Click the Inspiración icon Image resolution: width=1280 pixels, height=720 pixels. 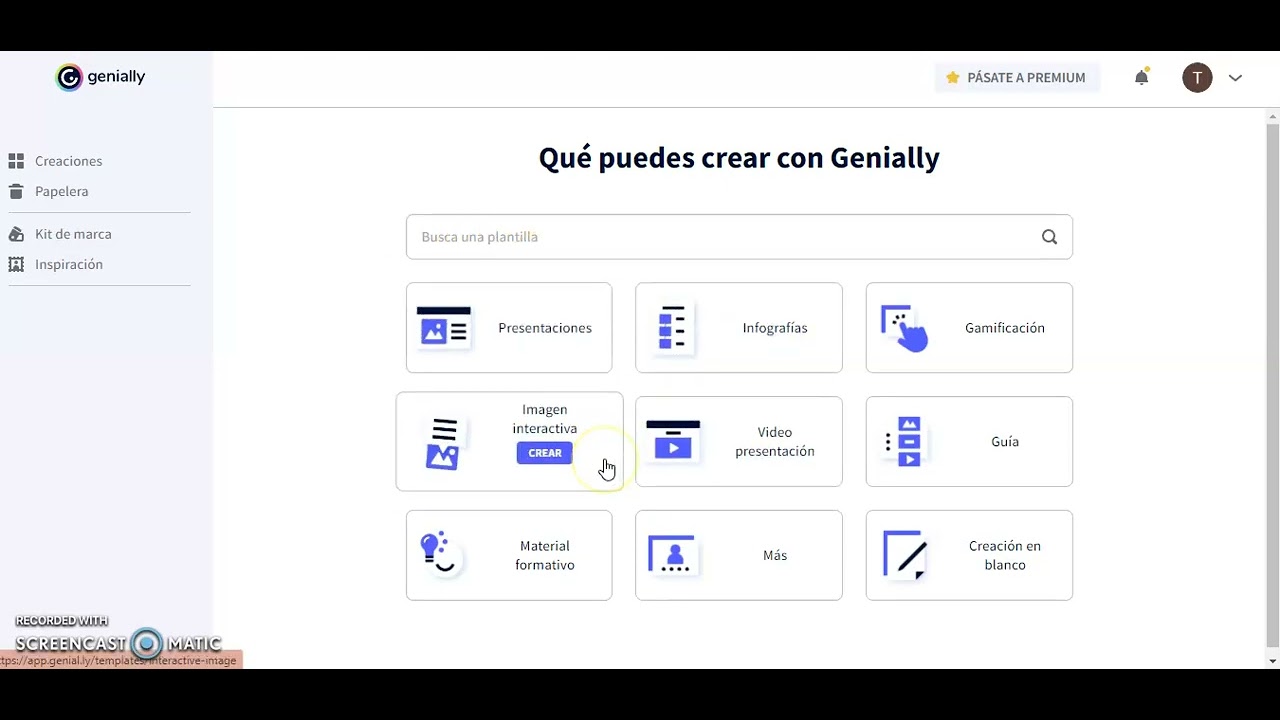[x=16, y=264]
